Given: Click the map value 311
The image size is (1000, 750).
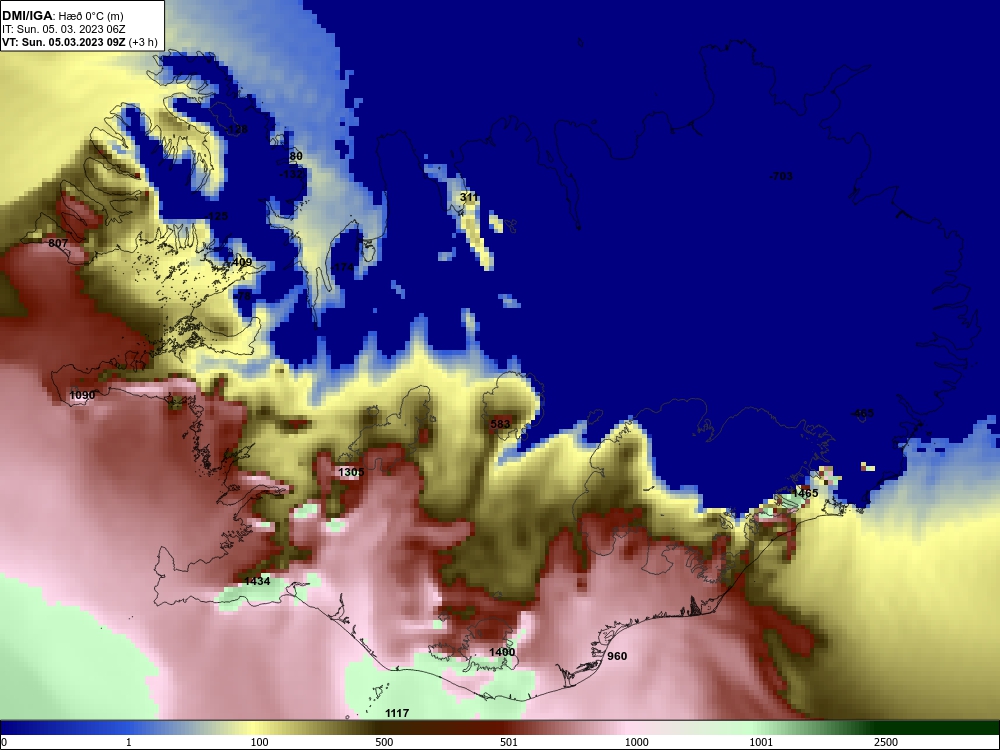Looking at the screenshot, I should point(469,198).
